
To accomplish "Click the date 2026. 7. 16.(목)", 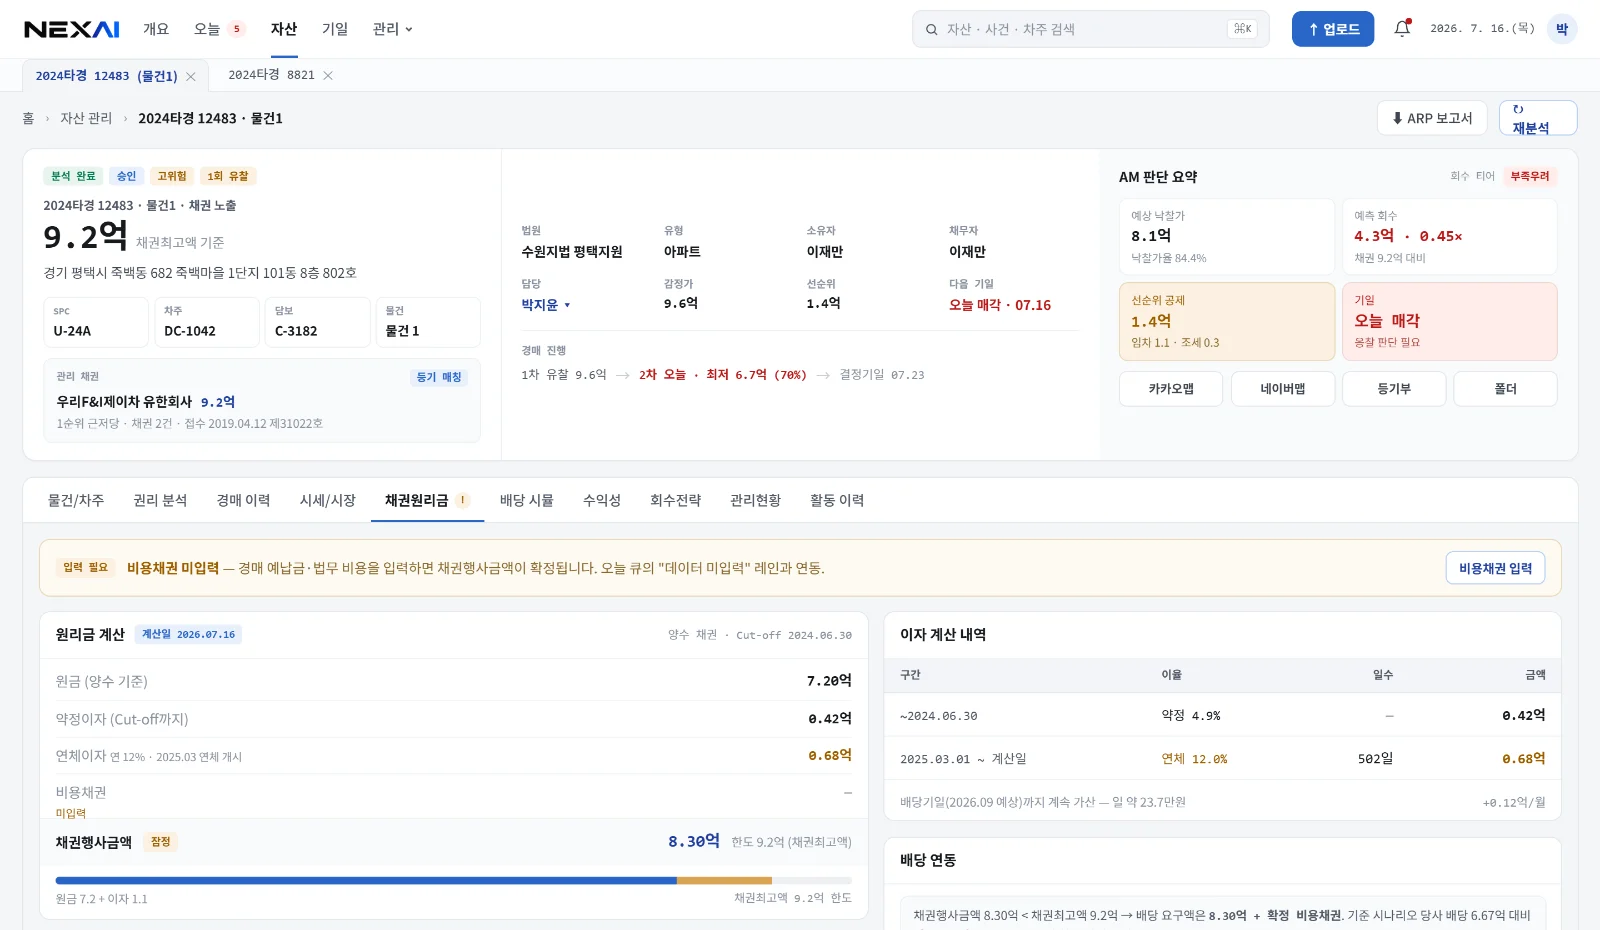I will pos(1482,29).
